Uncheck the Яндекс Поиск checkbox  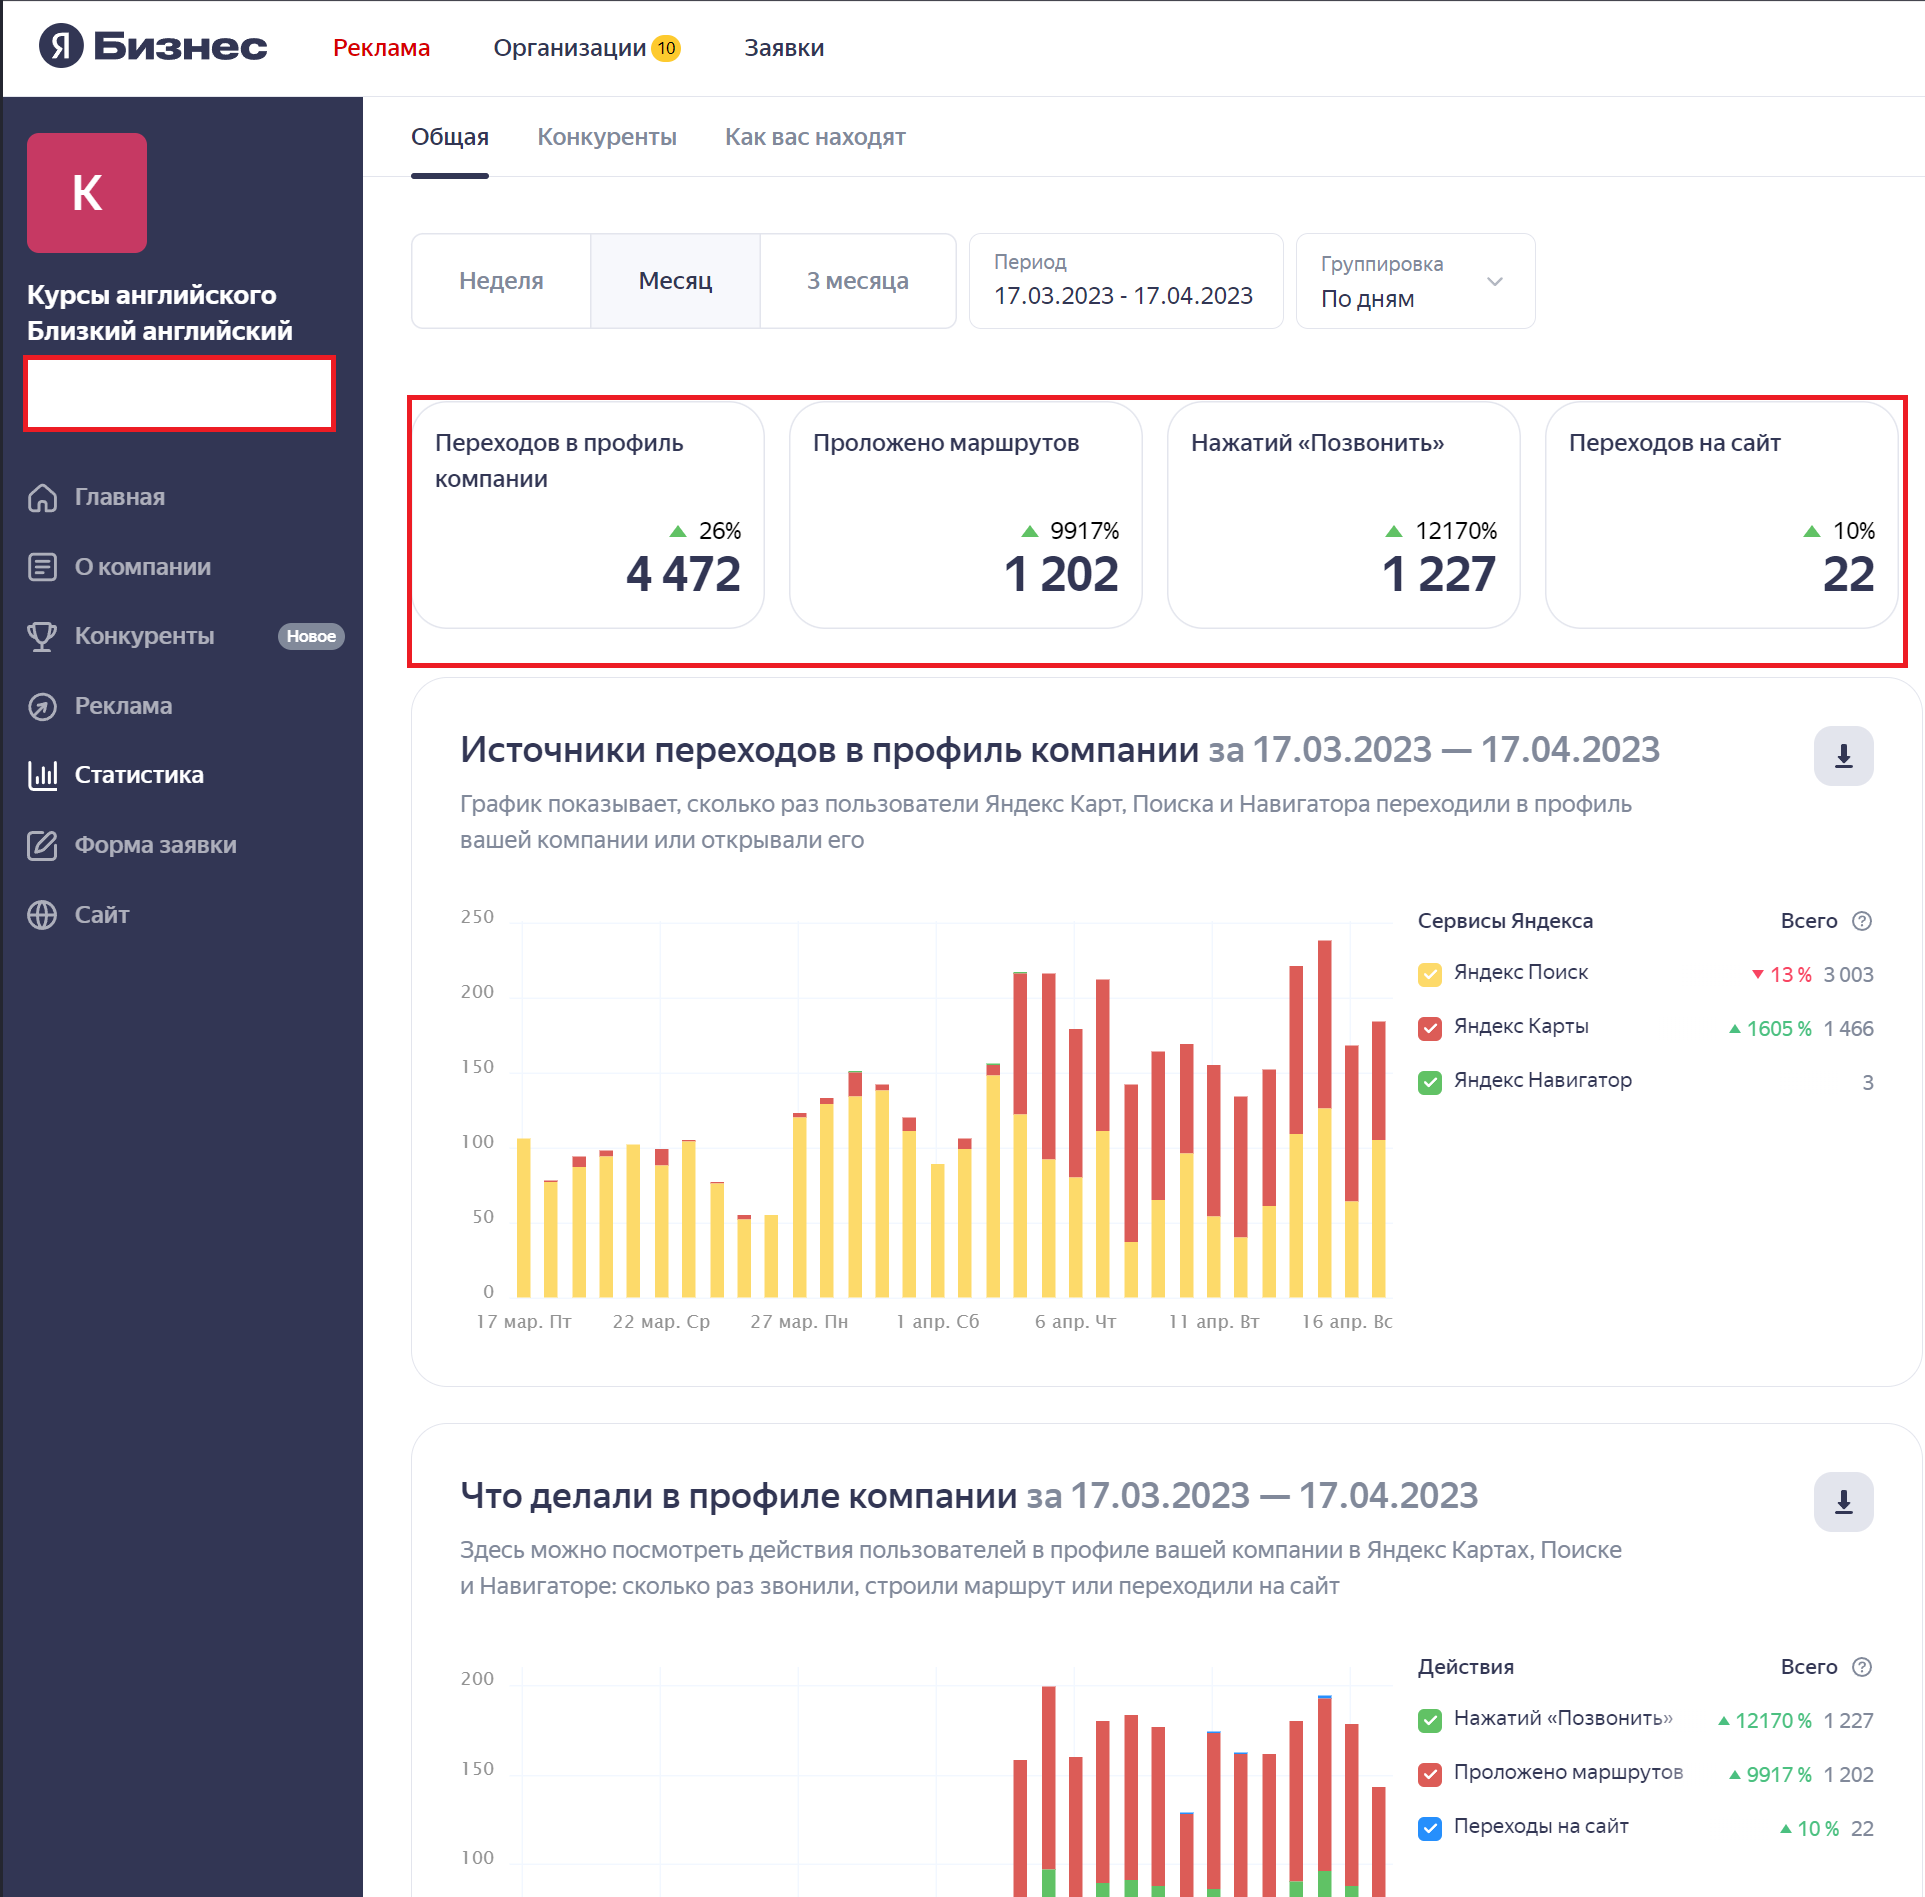point(1430,974)
